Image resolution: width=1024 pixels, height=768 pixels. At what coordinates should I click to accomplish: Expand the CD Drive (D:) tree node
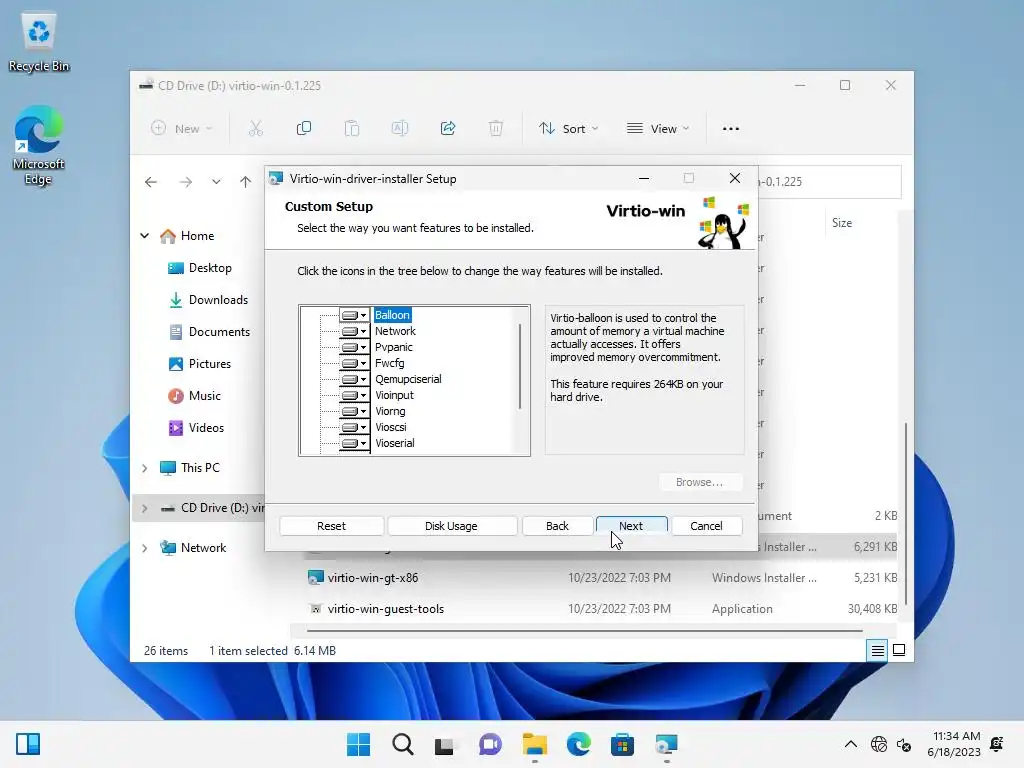coord(144,507)
